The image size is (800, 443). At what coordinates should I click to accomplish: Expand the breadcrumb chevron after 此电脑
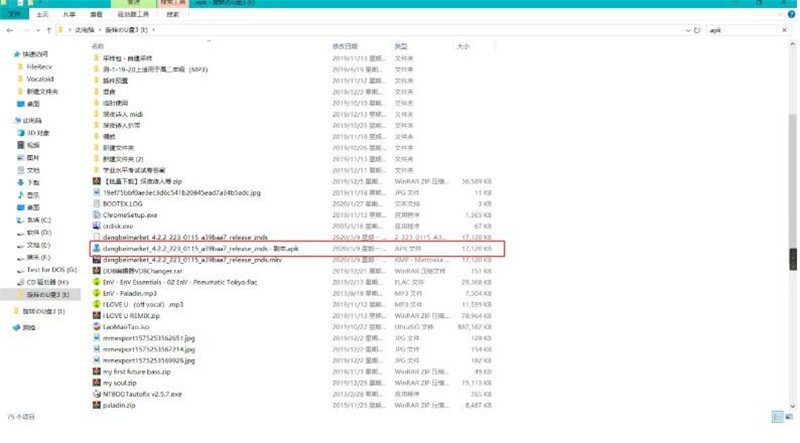pos(99,30)
